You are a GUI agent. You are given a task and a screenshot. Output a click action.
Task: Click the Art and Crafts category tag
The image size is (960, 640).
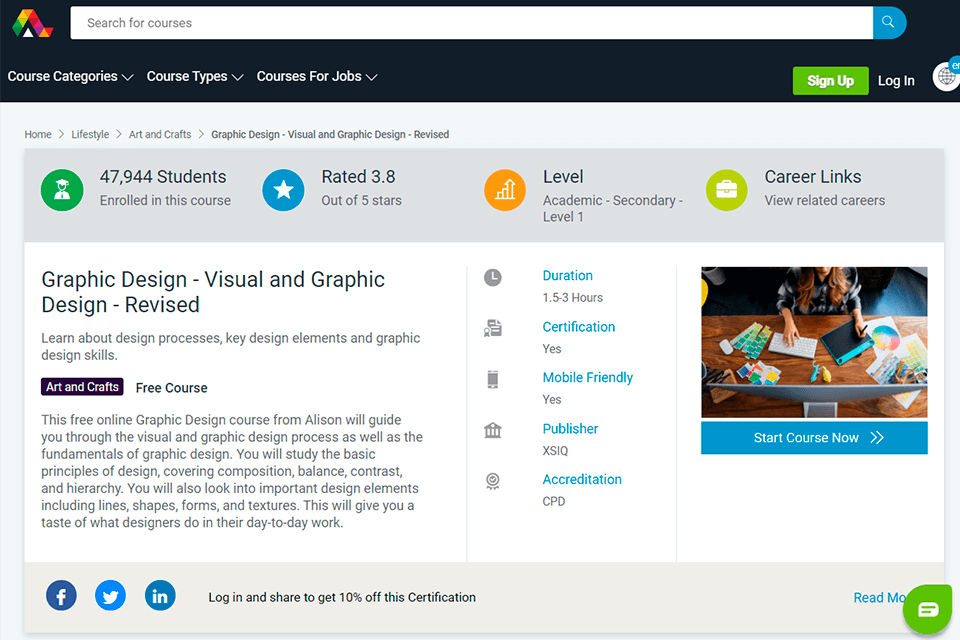point(82,387)
